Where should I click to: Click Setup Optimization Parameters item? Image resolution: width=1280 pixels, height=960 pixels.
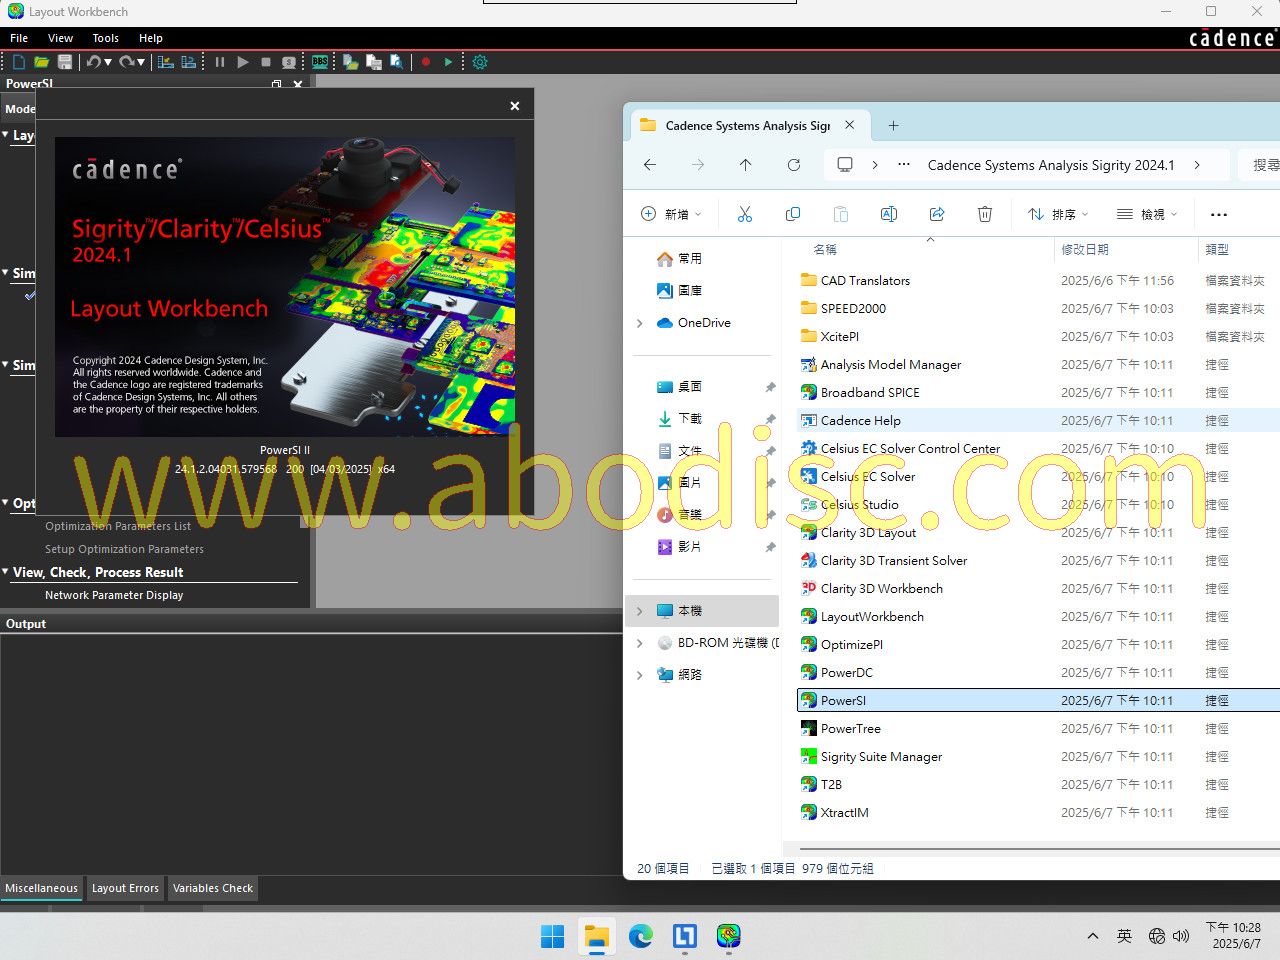point(124,549)
